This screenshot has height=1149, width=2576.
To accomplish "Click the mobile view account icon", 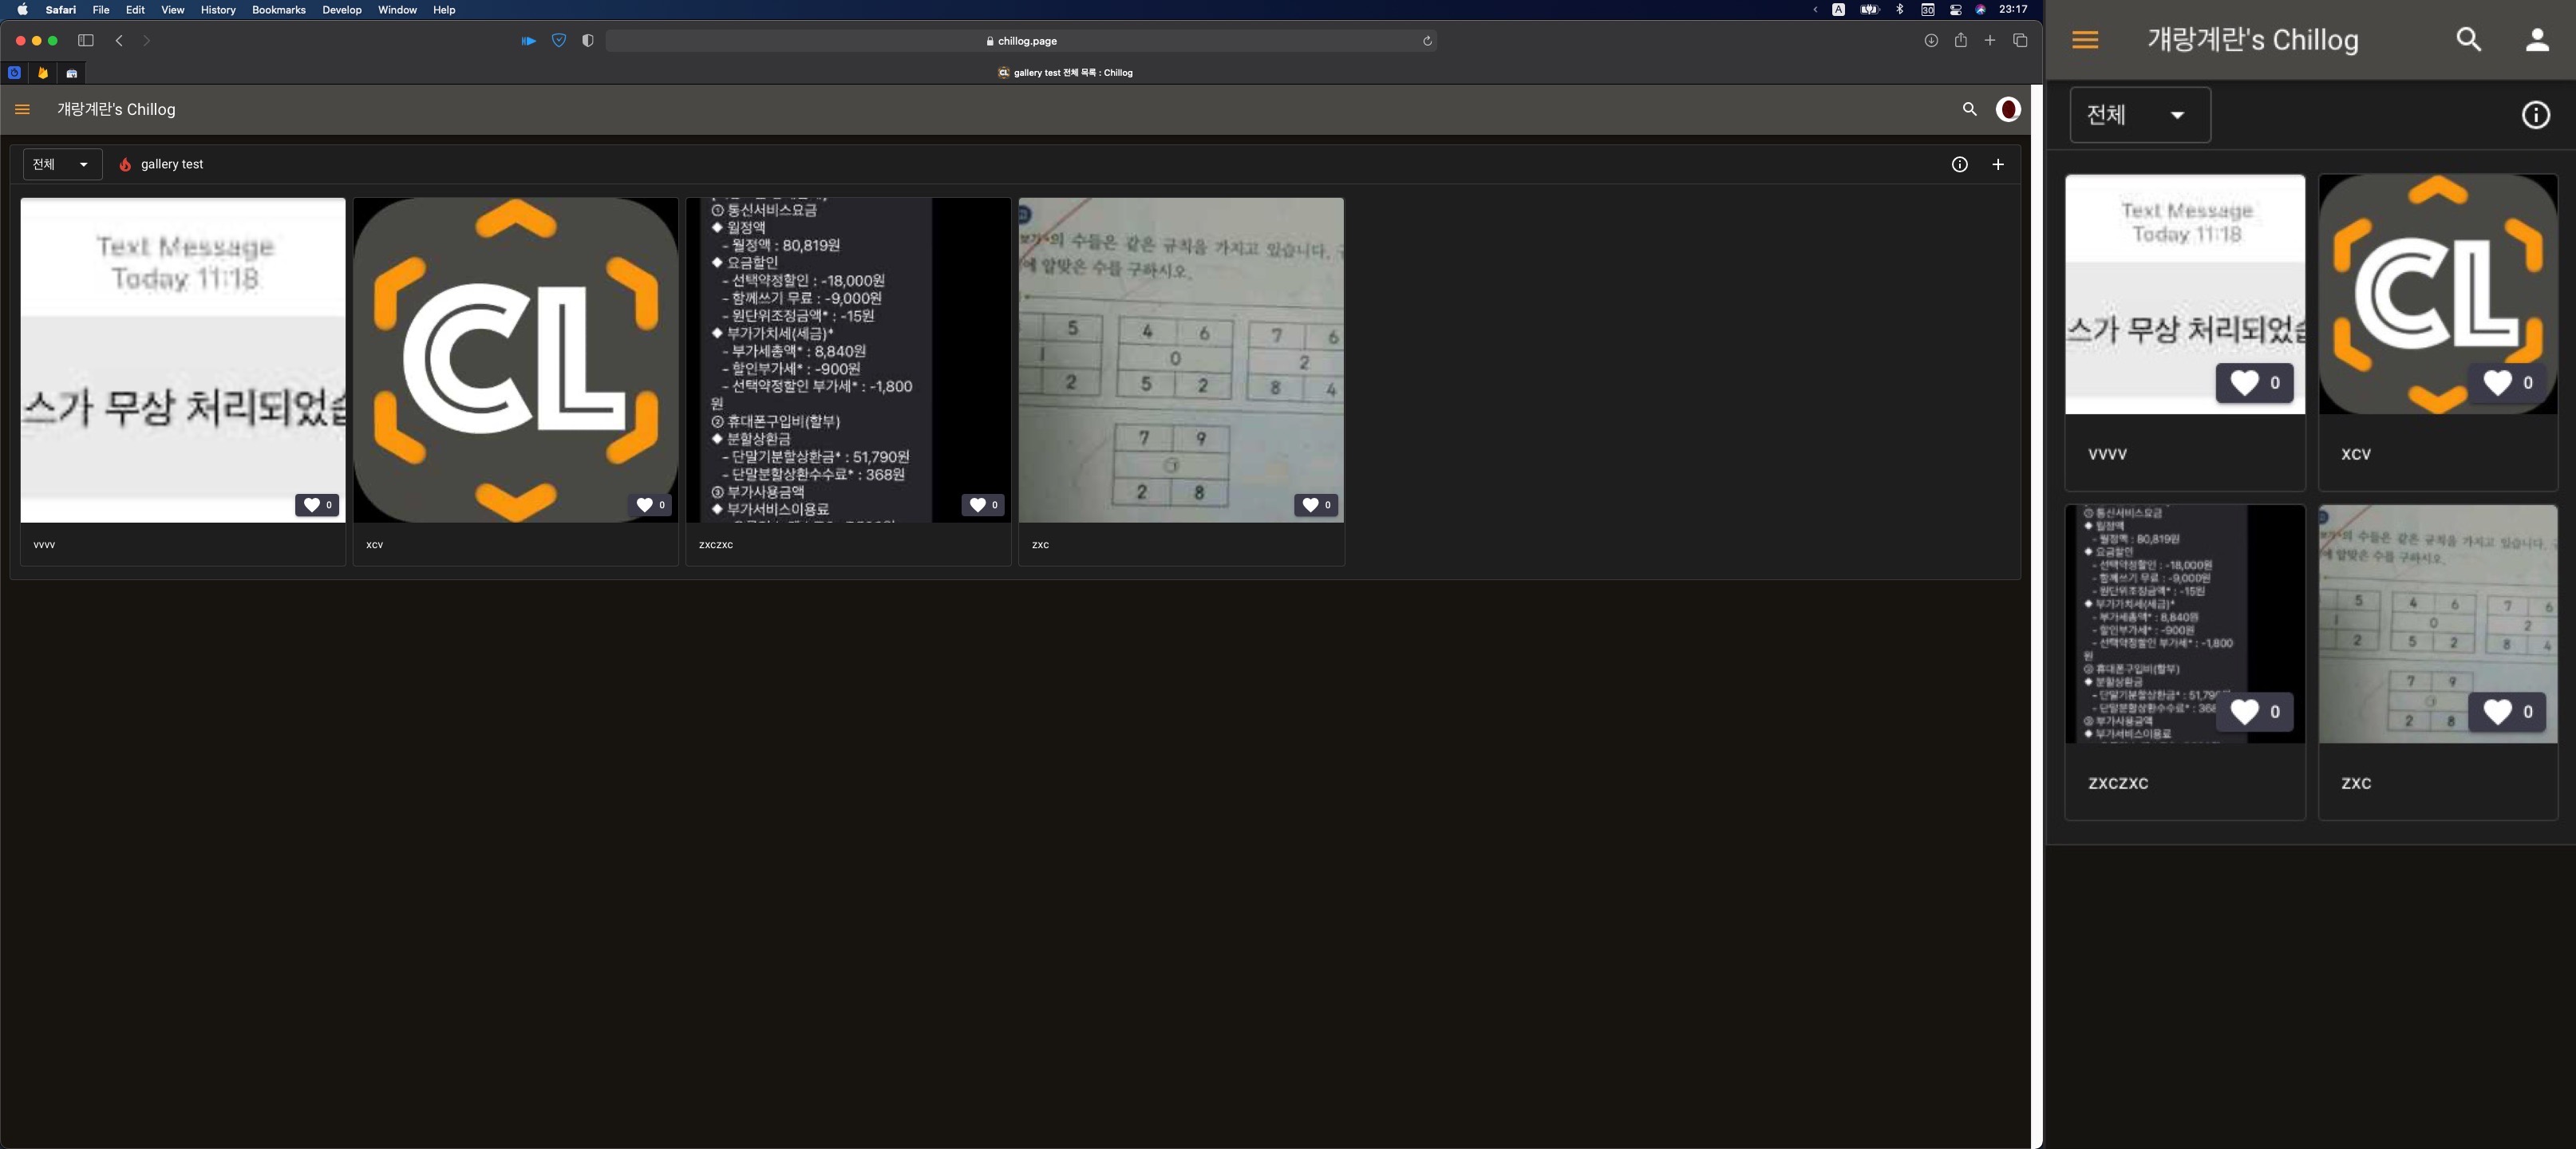I will [2536, 40].
